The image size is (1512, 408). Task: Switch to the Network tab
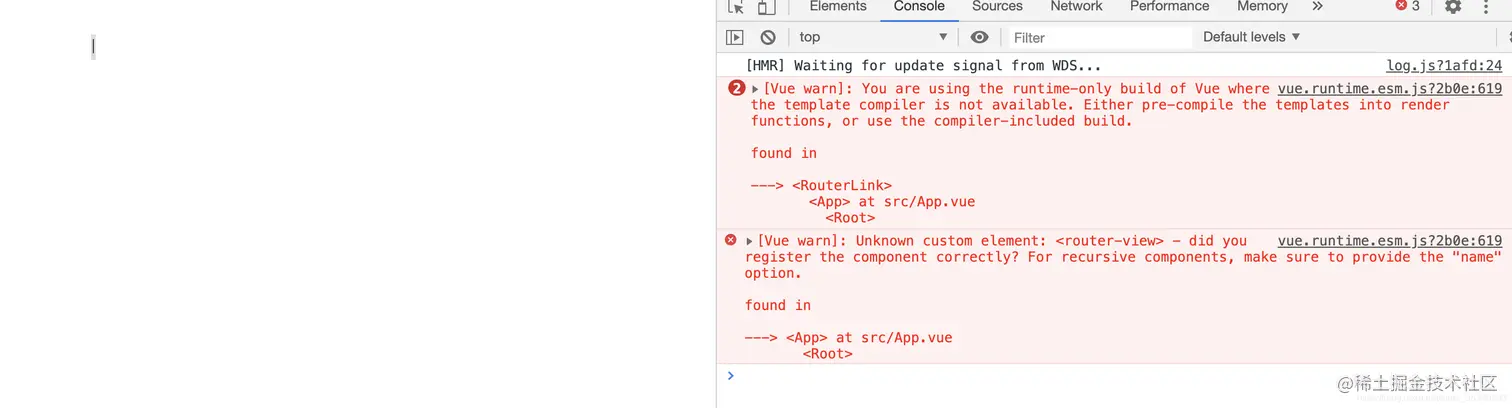(x=1076, y=6)
